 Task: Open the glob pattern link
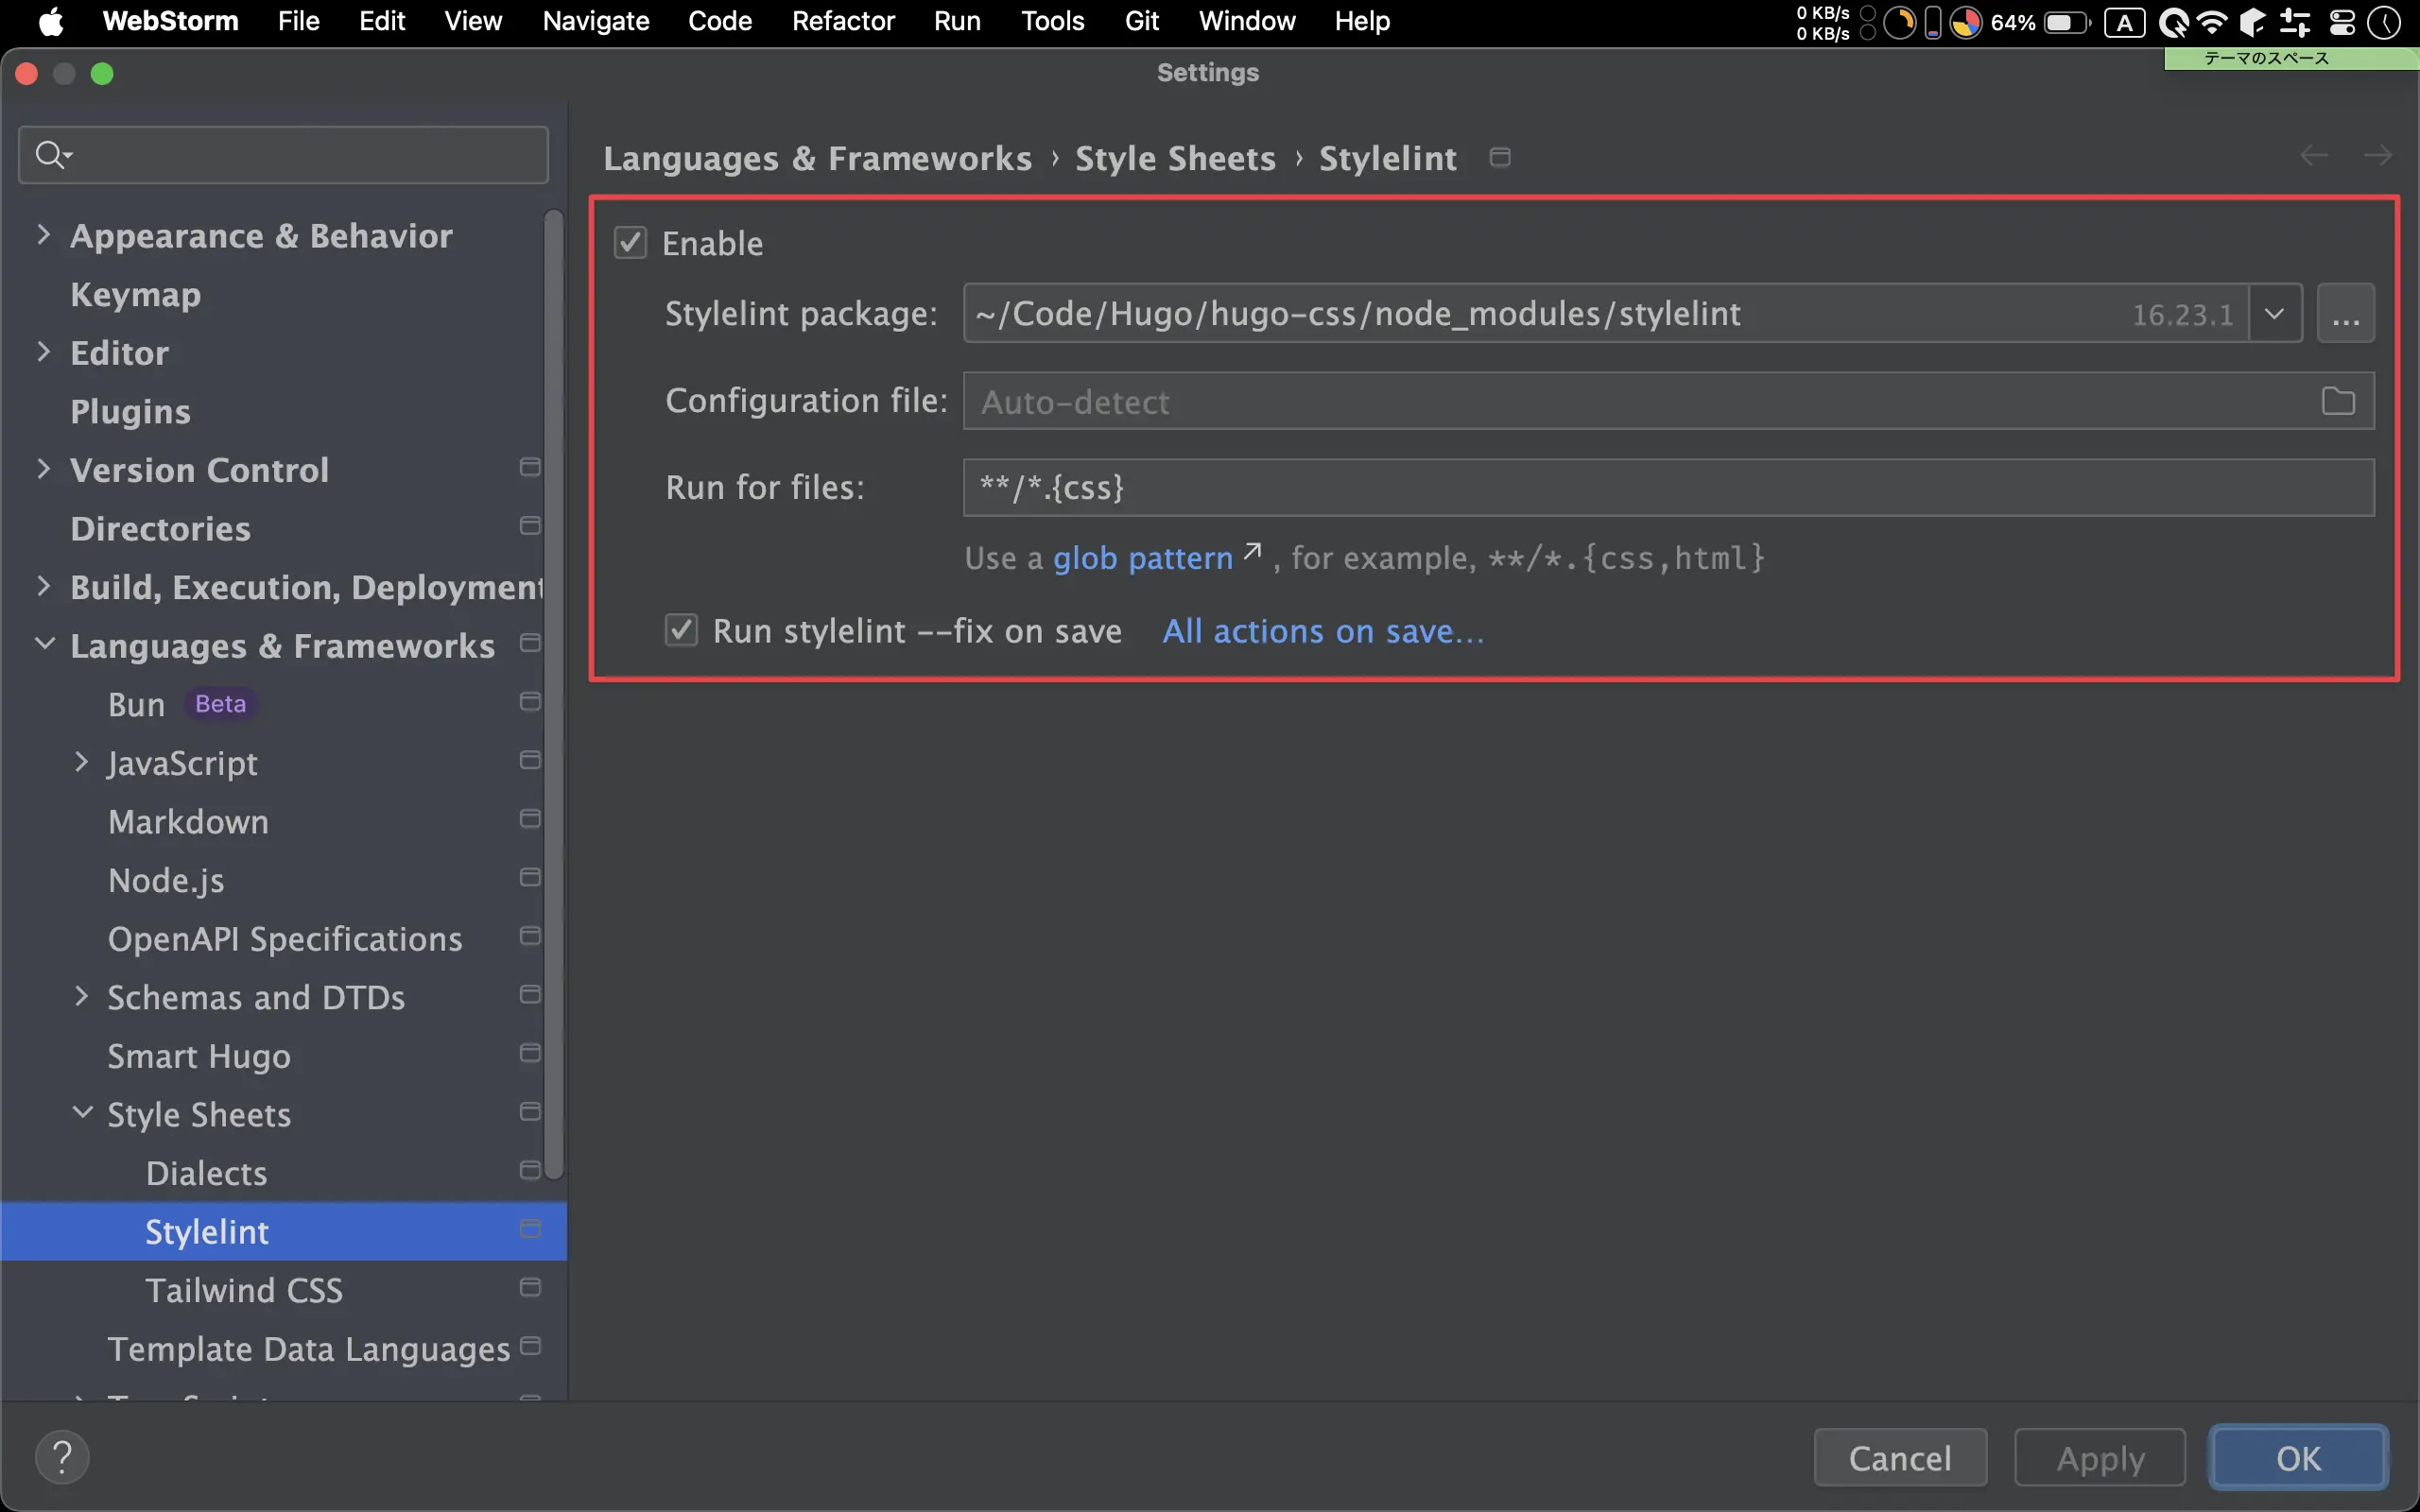(1143, 558)
